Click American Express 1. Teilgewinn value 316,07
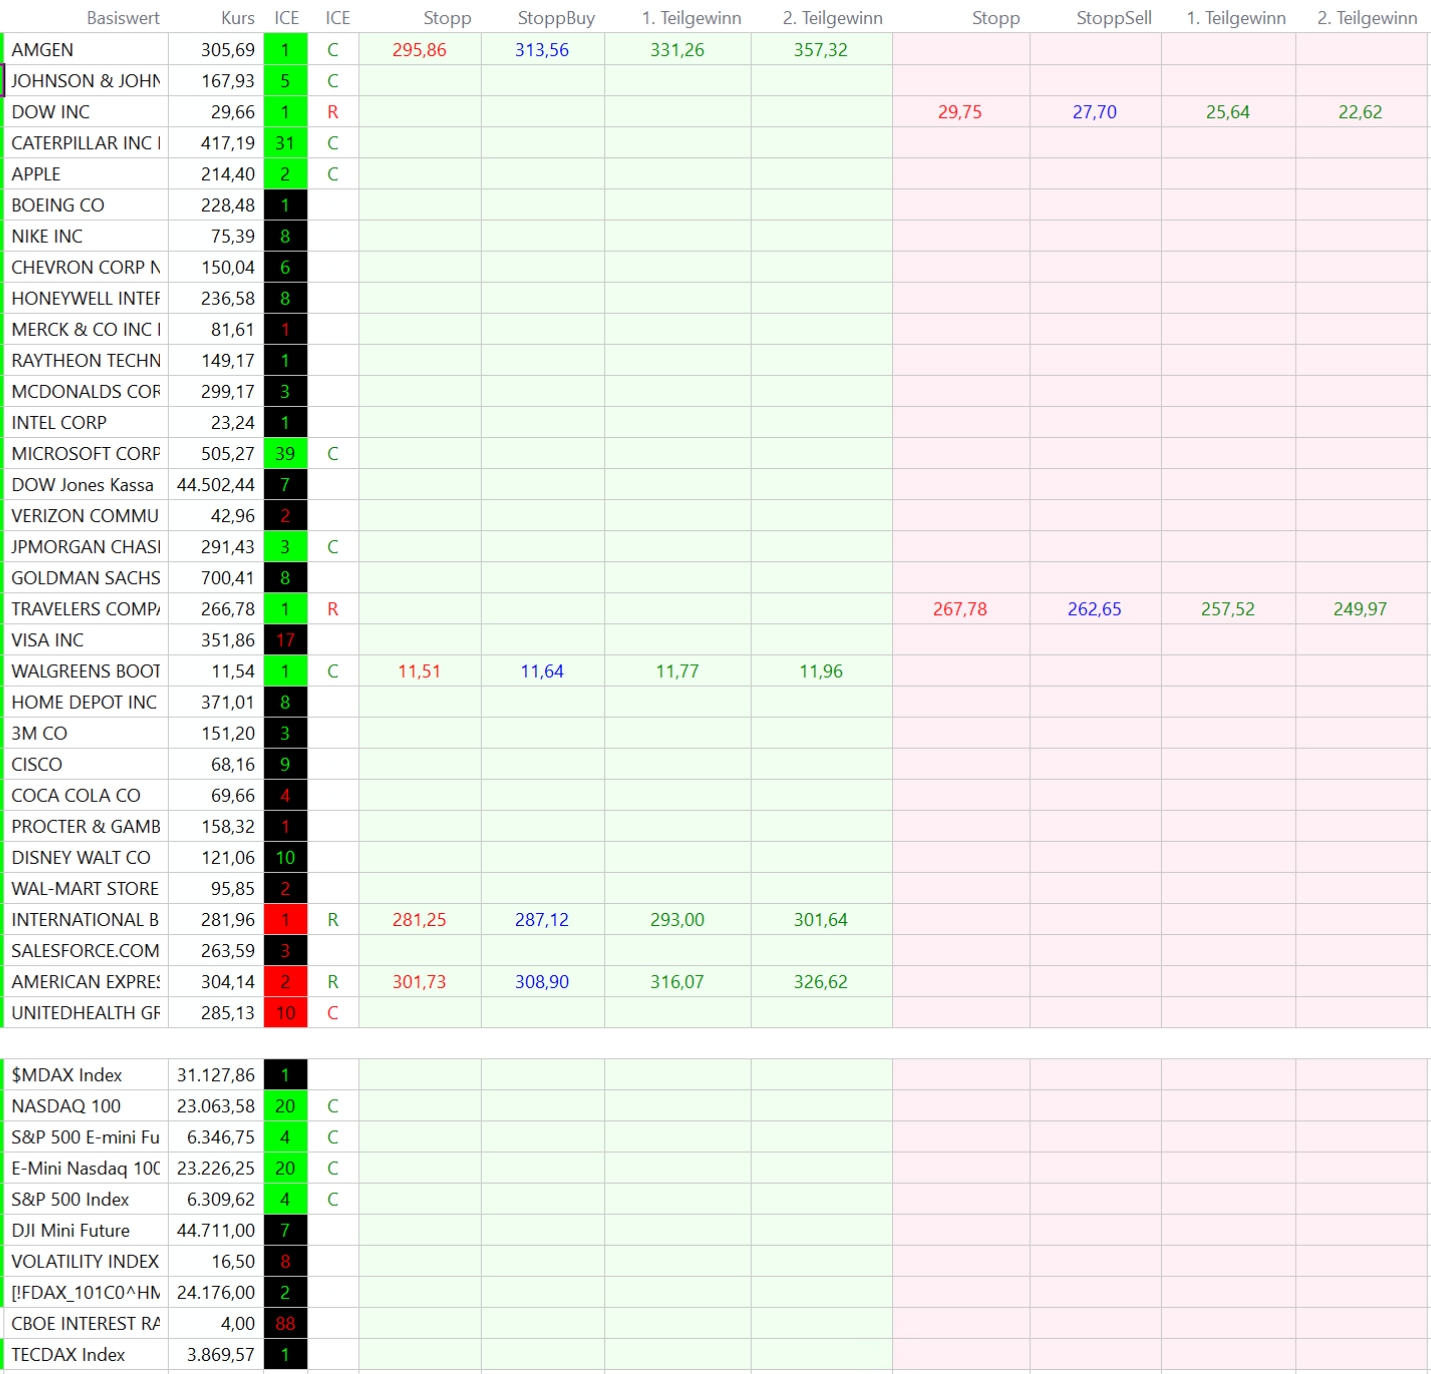Screen dimensions: 1431x1374 677,982
